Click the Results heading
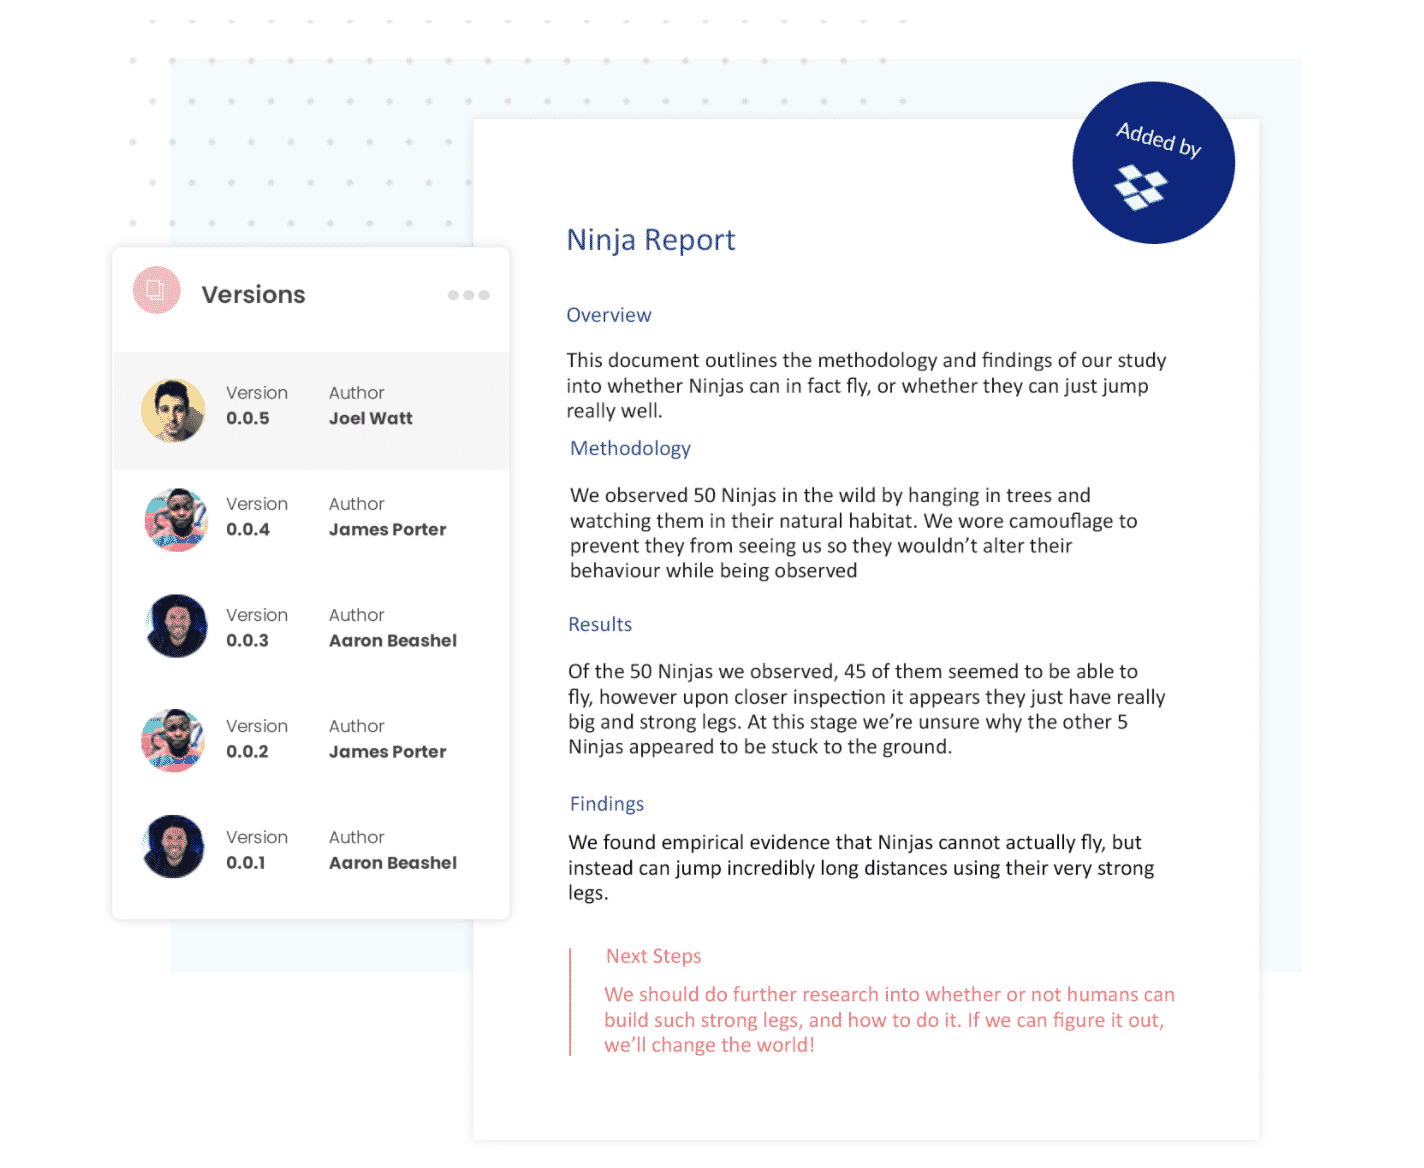 600,624
